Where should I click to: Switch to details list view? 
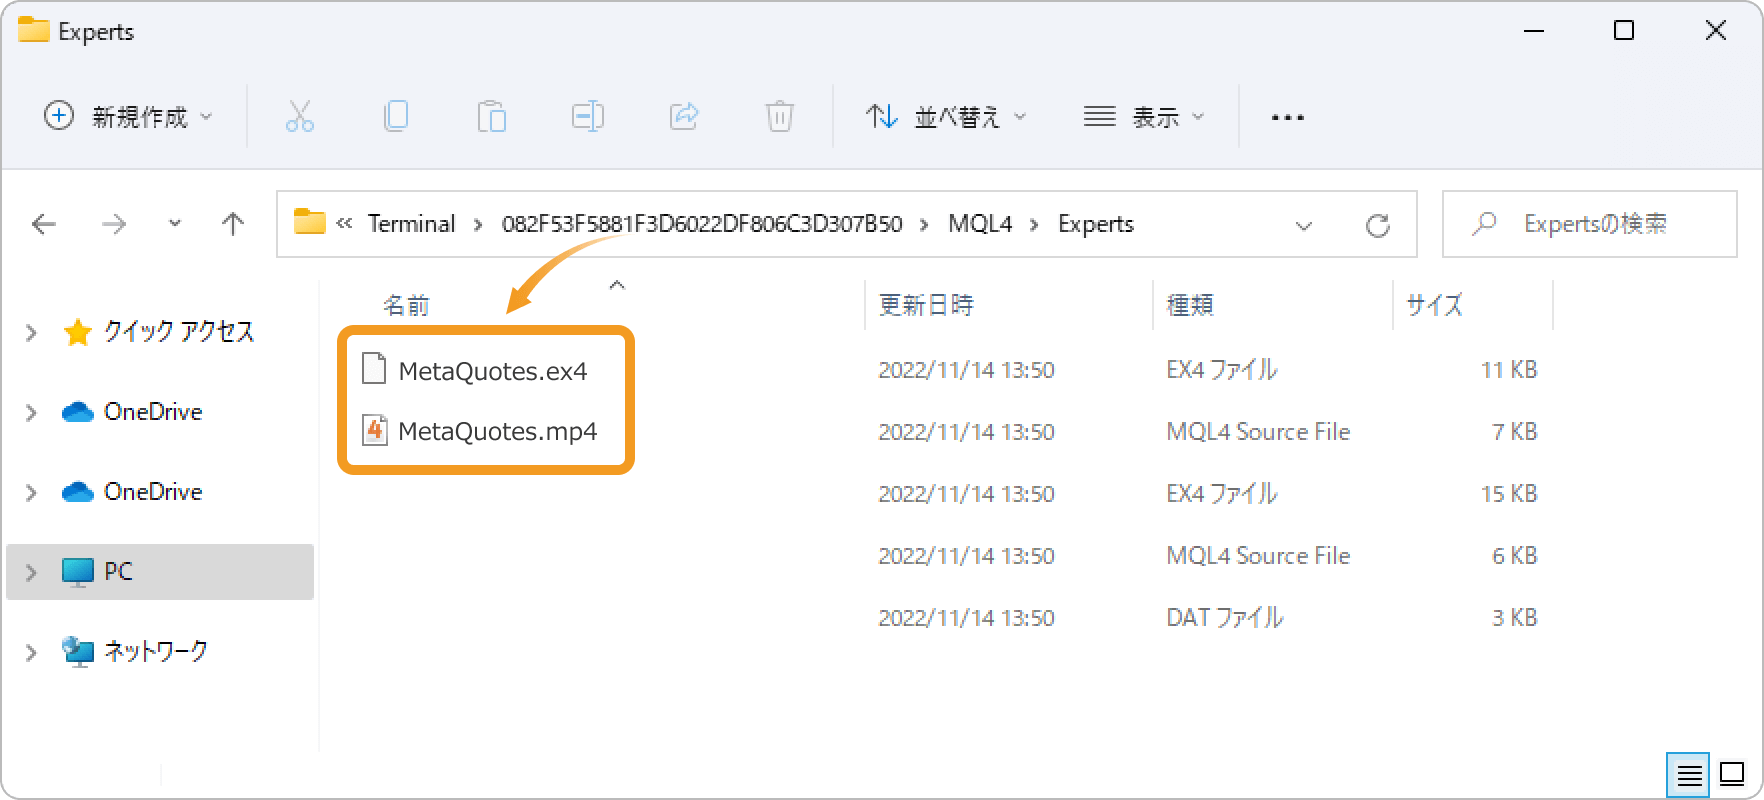[x=1689, y=775]
